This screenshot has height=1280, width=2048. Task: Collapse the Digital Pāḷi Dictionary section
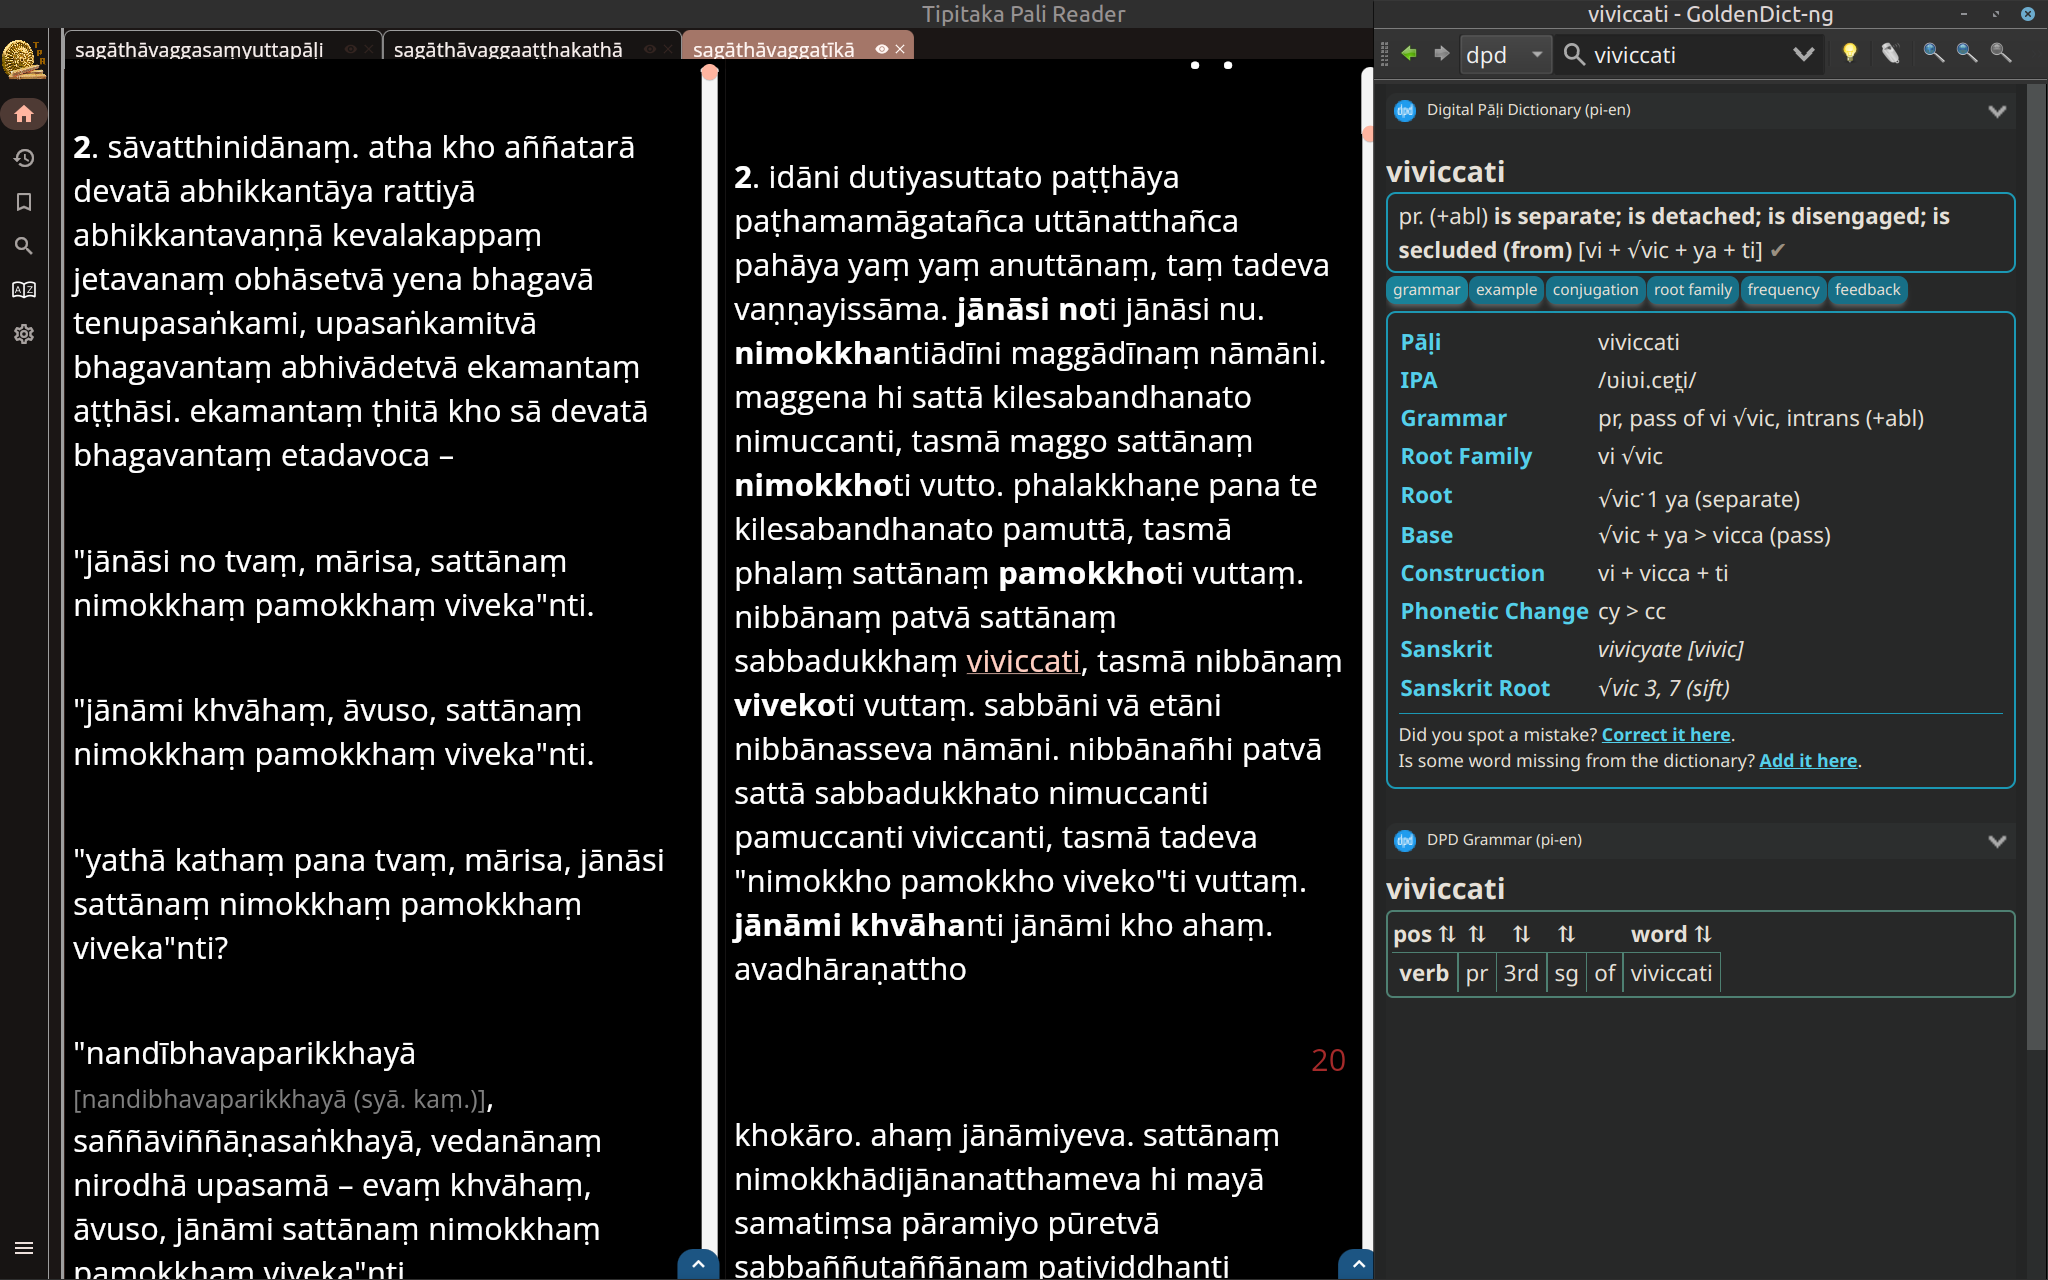coord(1999,111)
